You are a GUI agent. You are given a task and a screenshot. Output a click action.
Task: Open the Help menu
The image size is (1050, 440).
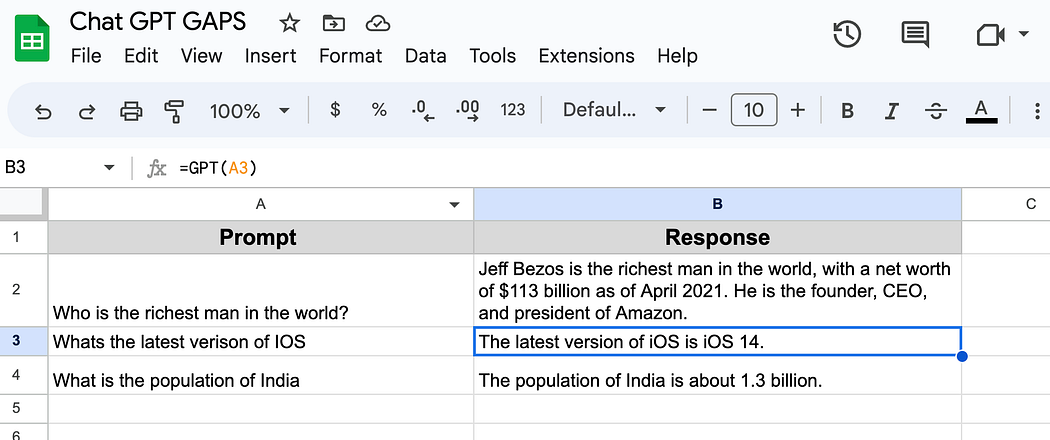[677, 56]
